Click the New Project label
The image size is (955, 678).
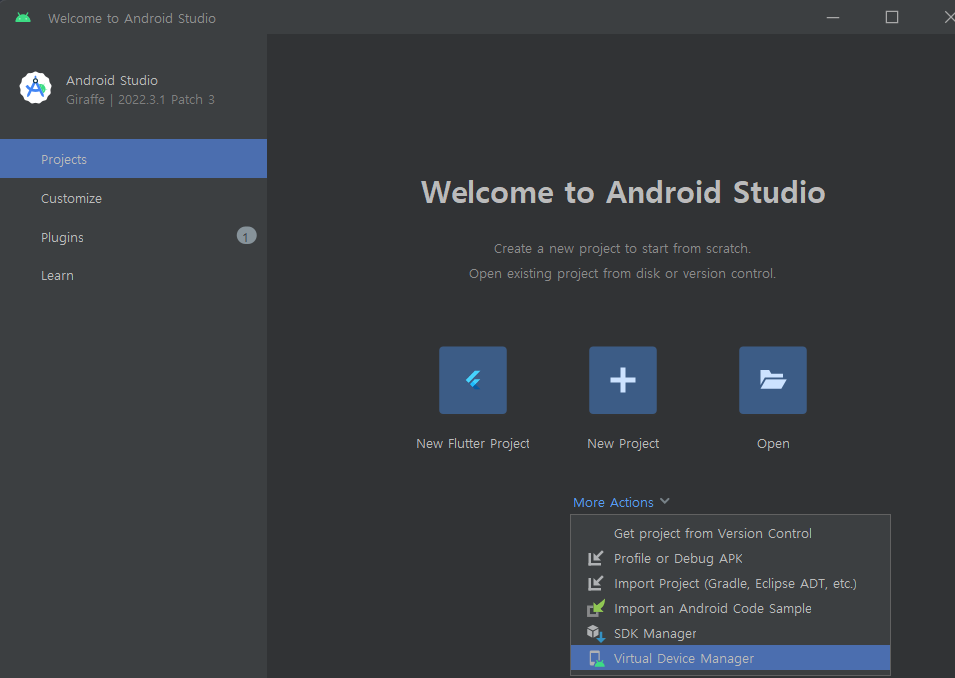(x=622, y=443)
